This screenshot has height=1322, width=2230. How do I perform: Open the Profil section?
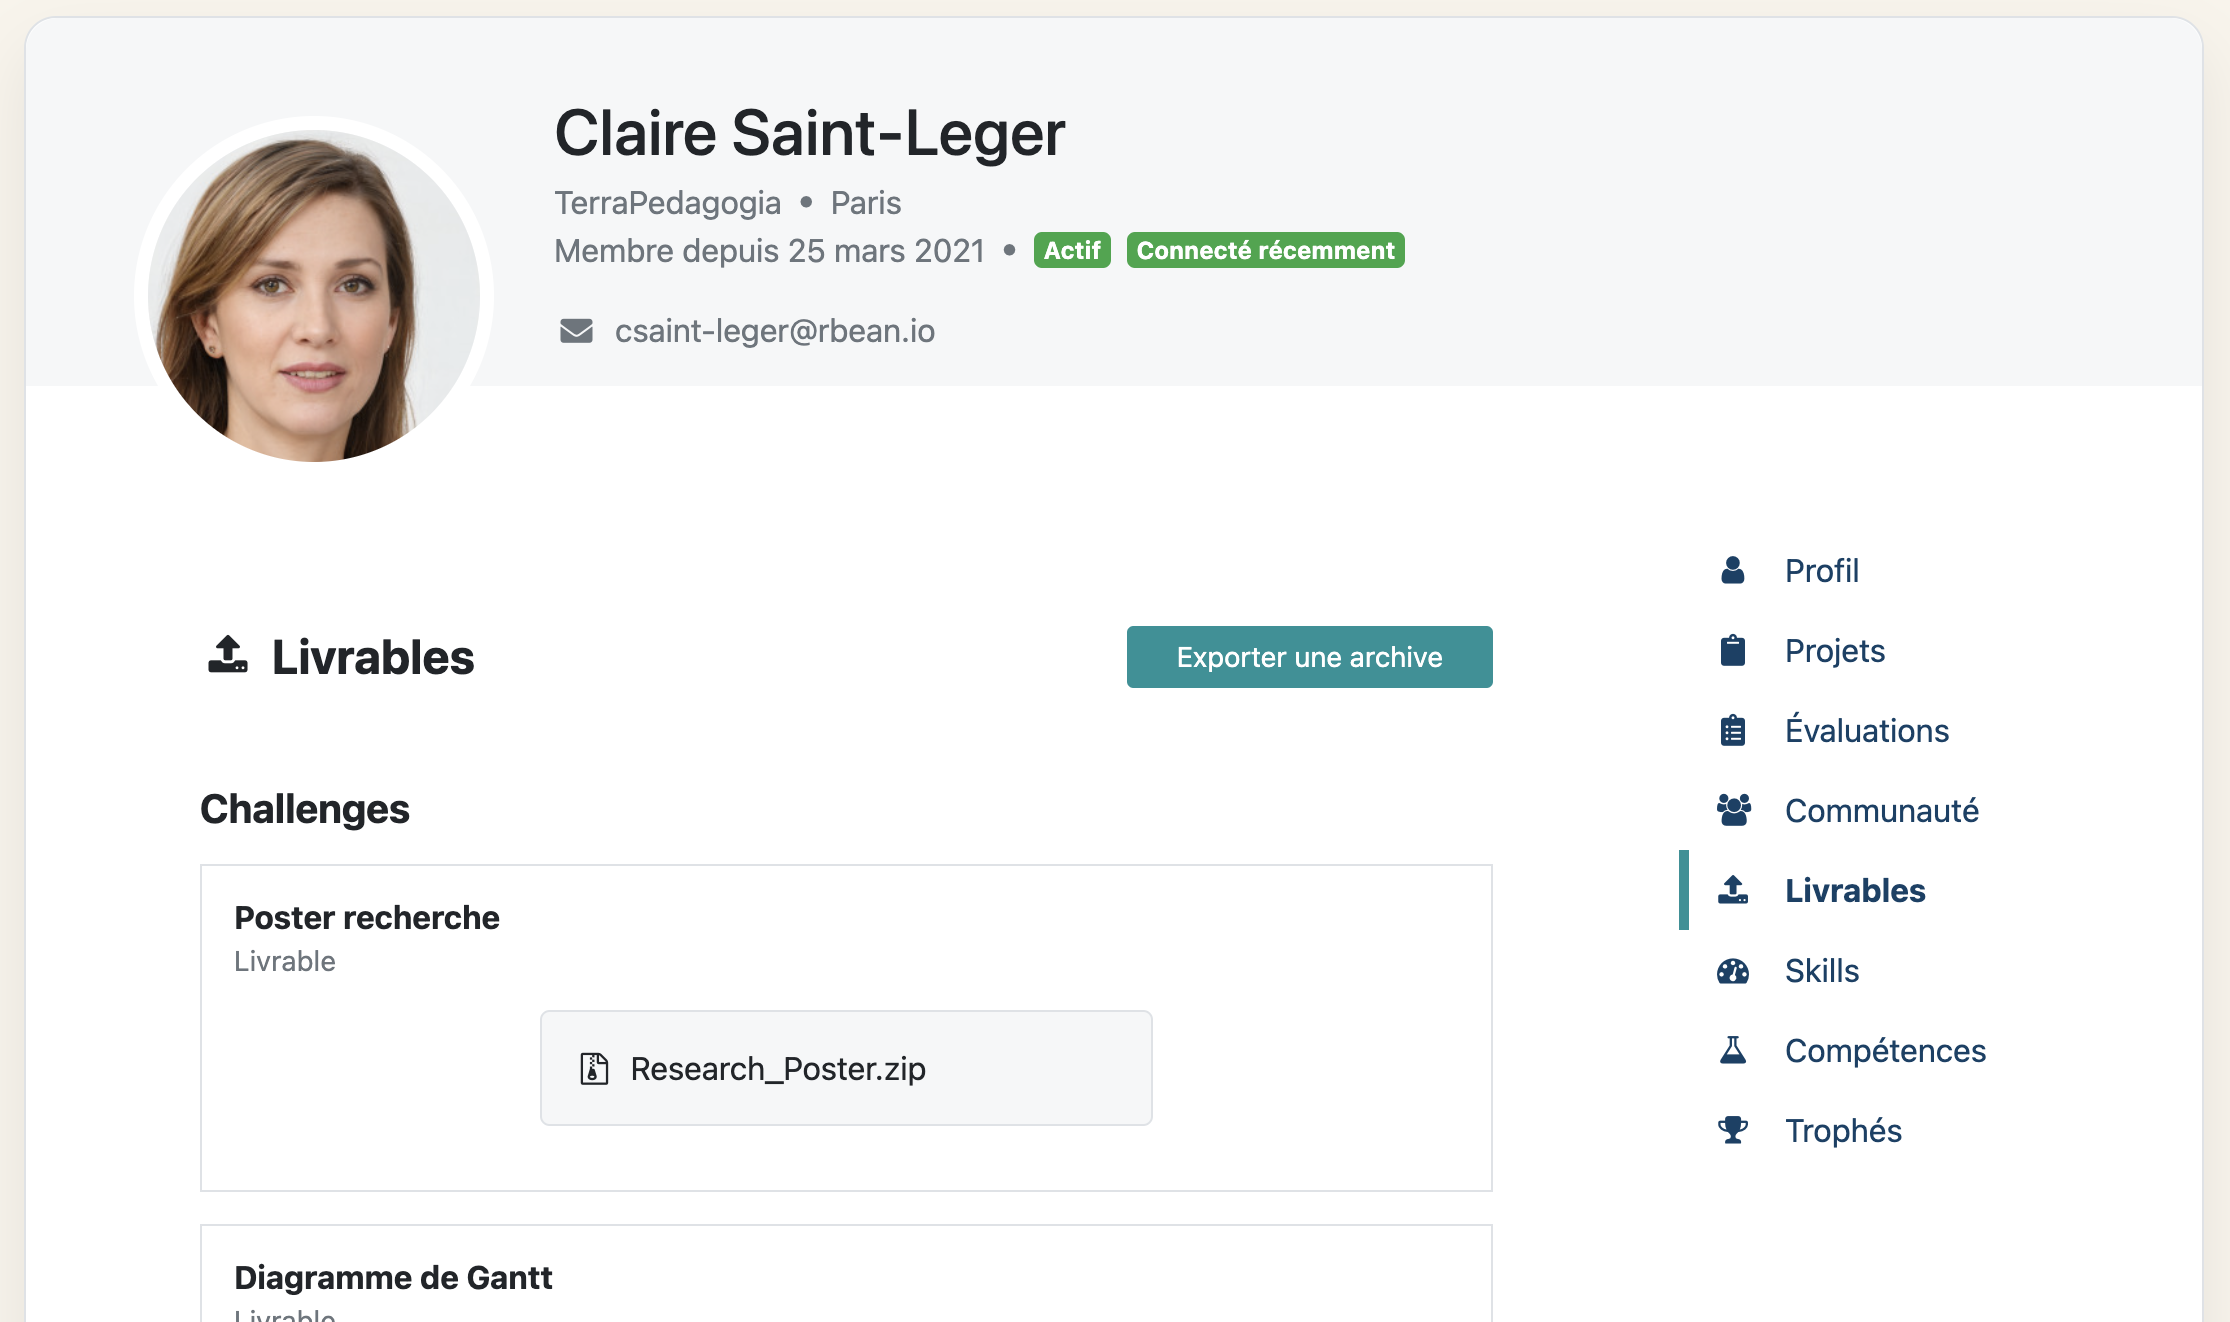pos(1822,570)
